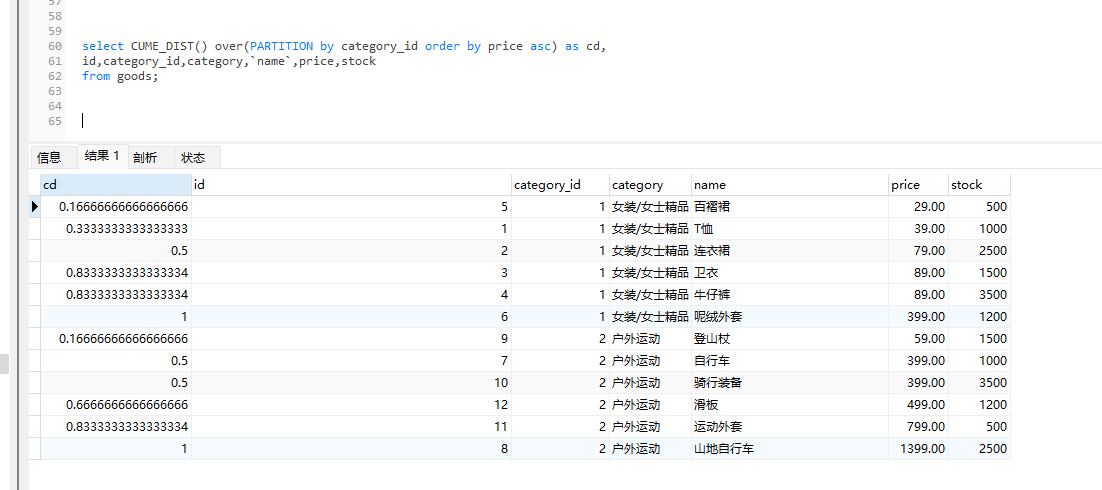Screen dimensions: 1102x490
Task: Click the category column header
Action: [x=650, y=185]
